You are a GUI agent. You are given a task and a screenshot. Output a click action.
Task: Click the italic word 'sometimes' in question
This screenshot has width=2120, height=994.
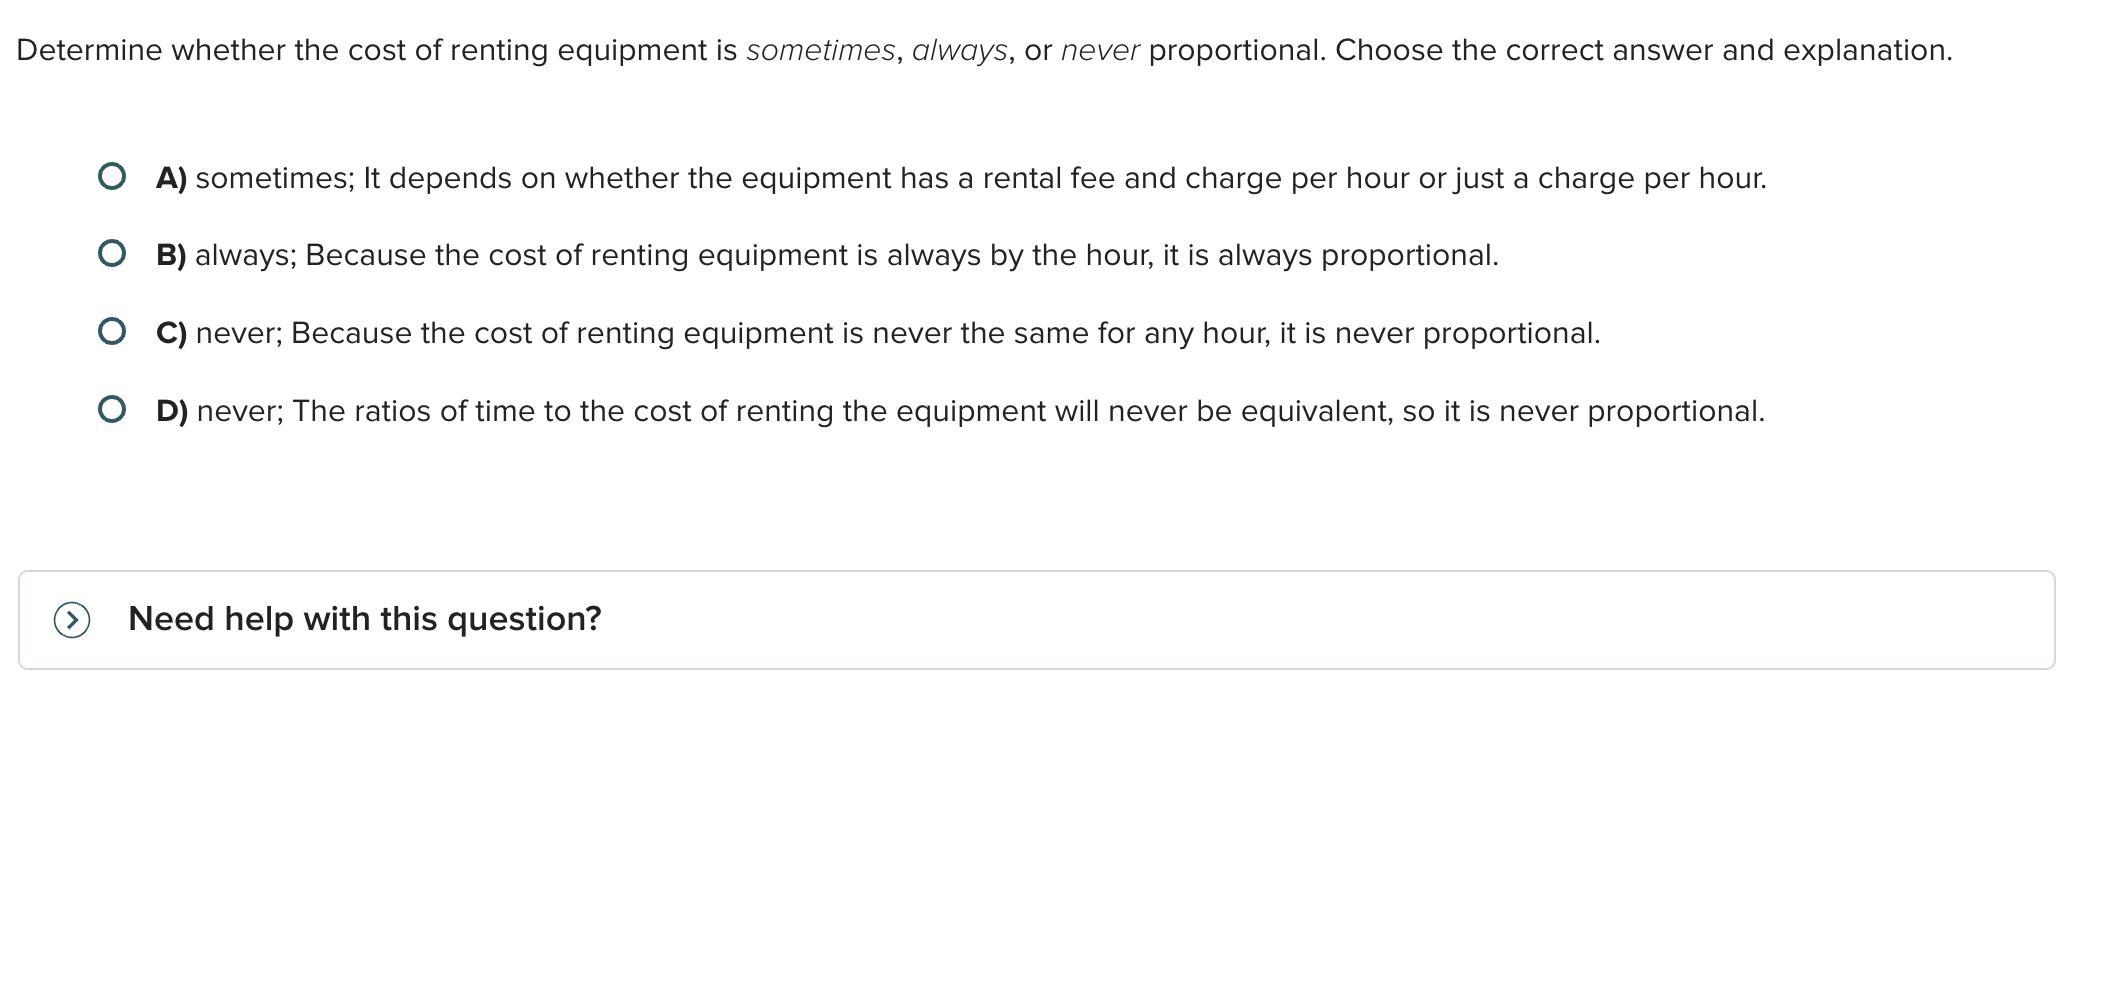click(821, 50)
